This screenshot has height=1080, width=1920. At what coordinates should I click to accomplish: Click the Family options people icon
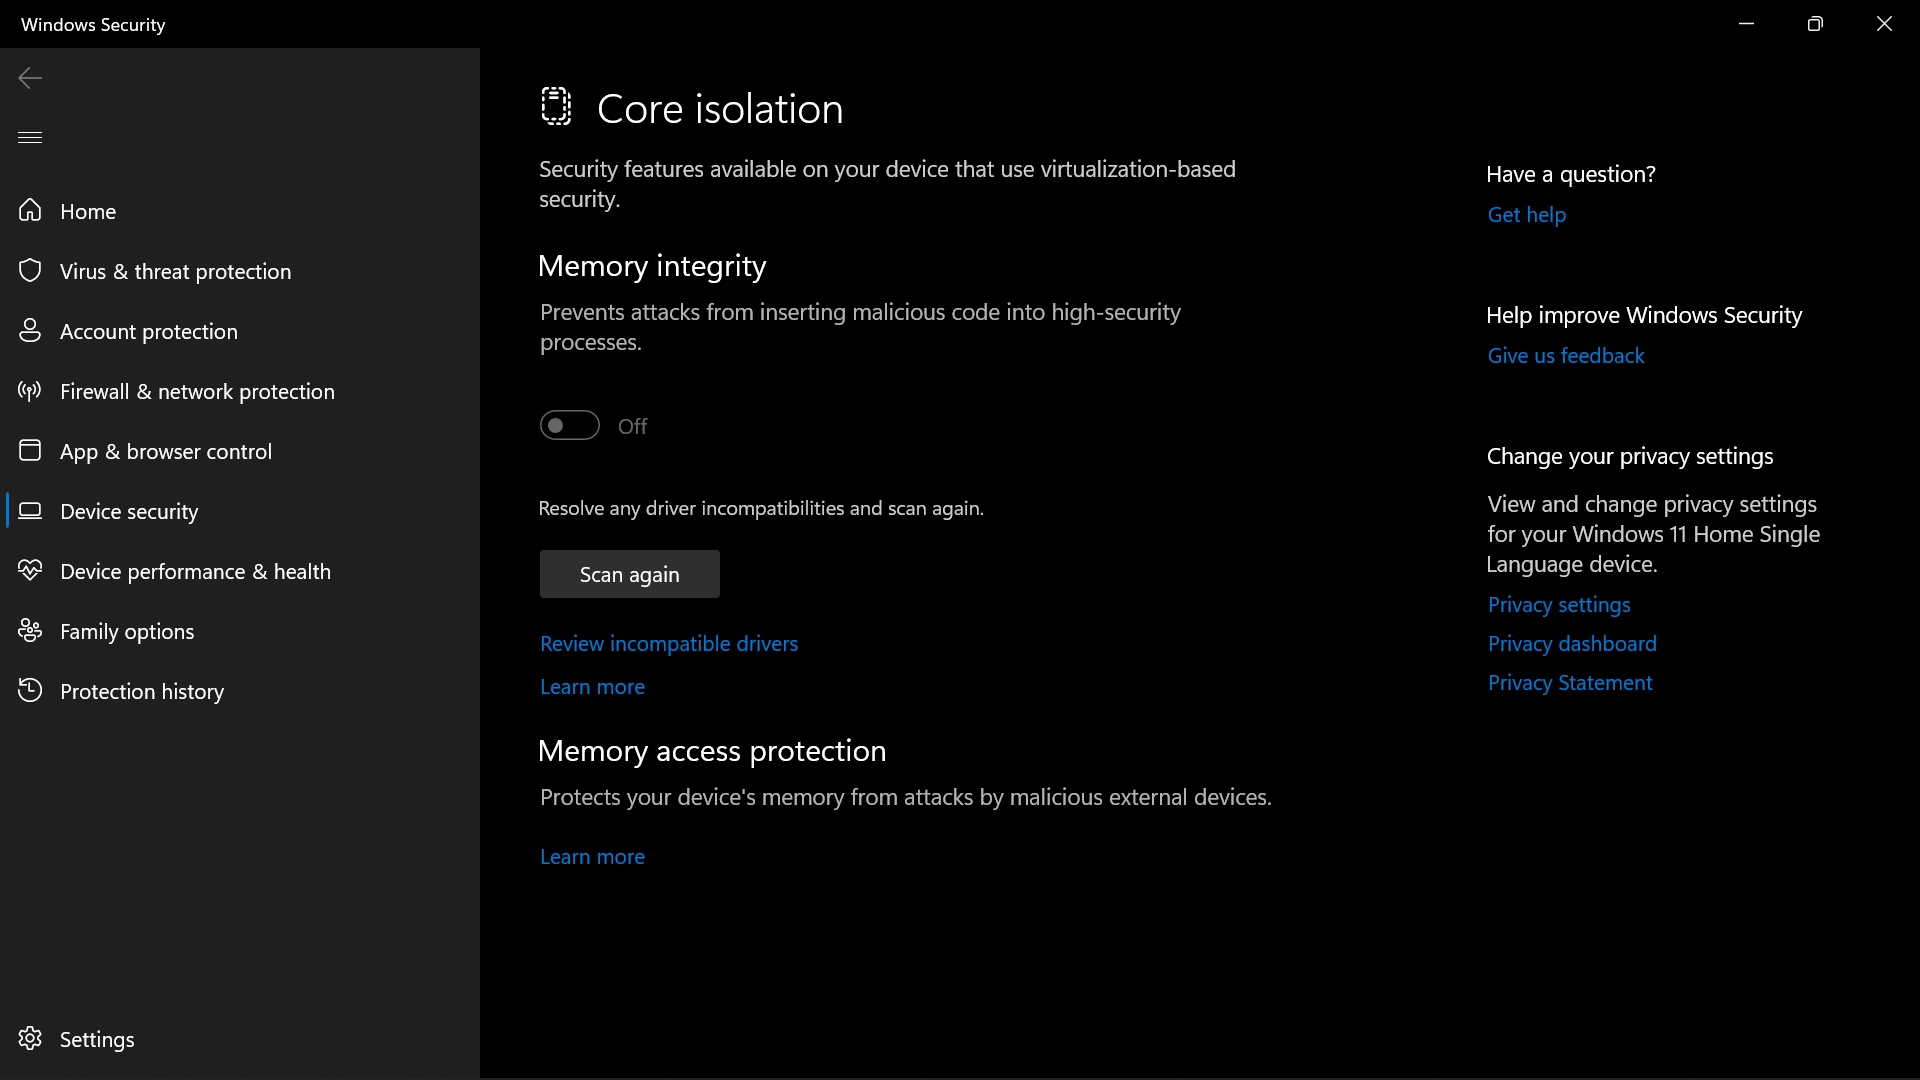tap(30, 630)
